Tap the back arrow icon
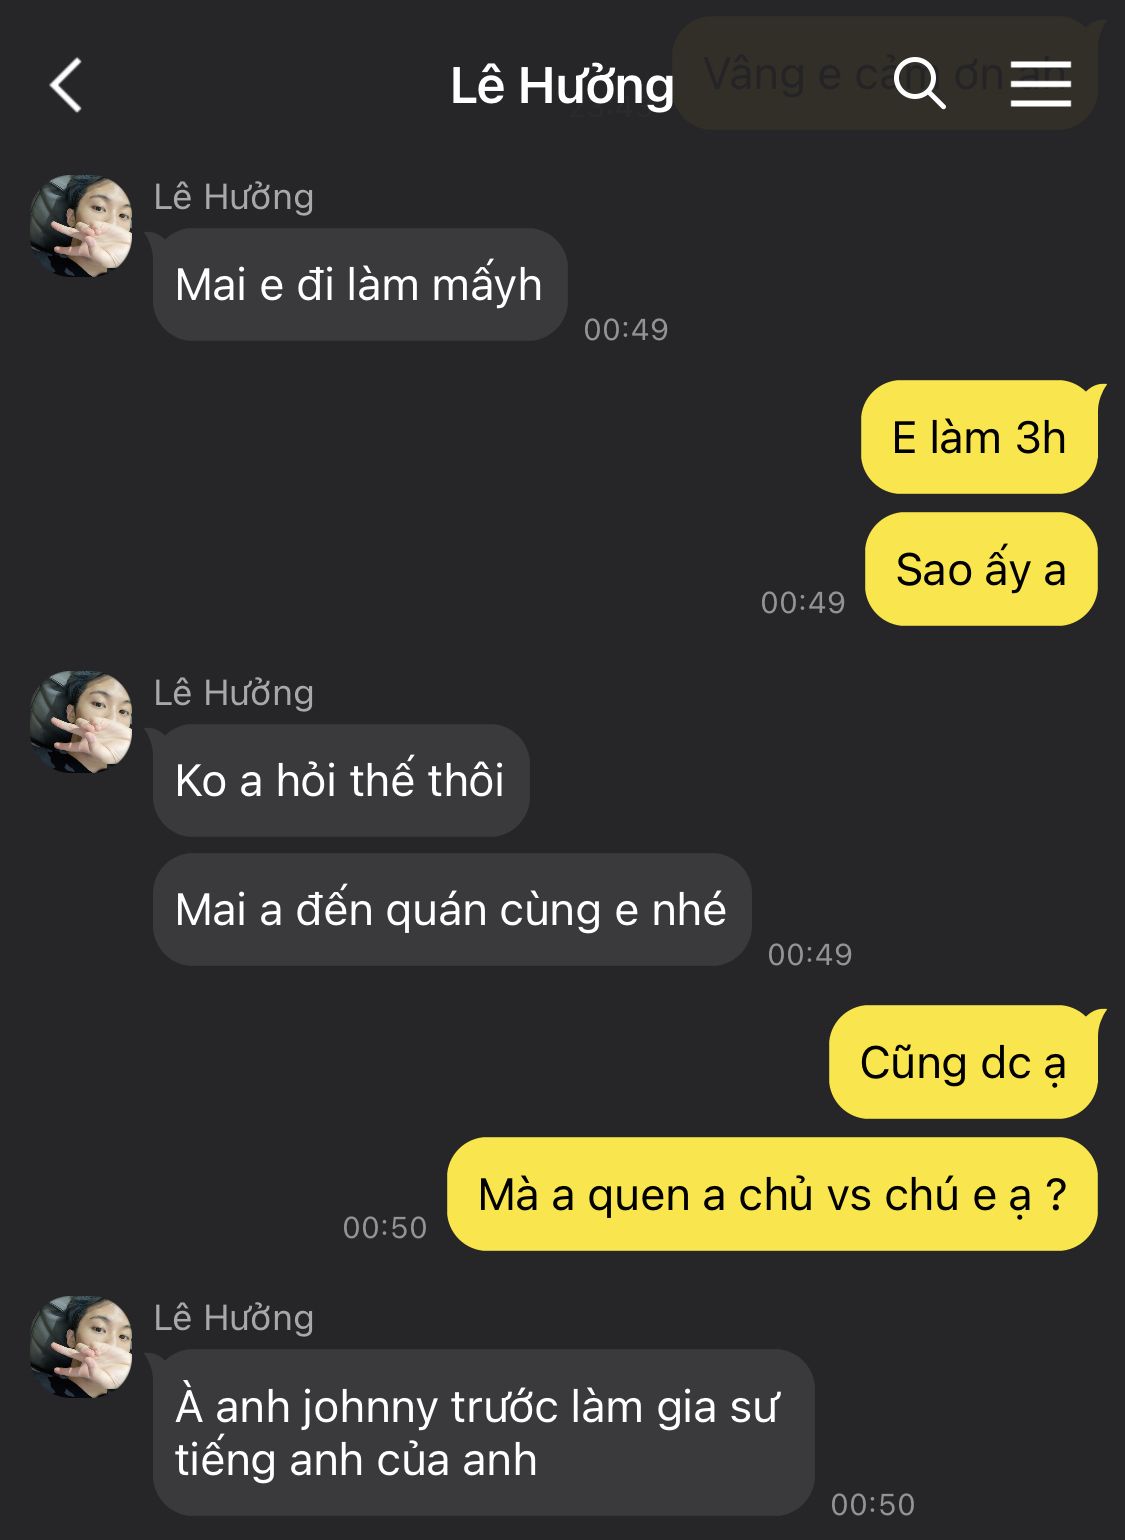 pyautogui.click(x=66, y=85)
